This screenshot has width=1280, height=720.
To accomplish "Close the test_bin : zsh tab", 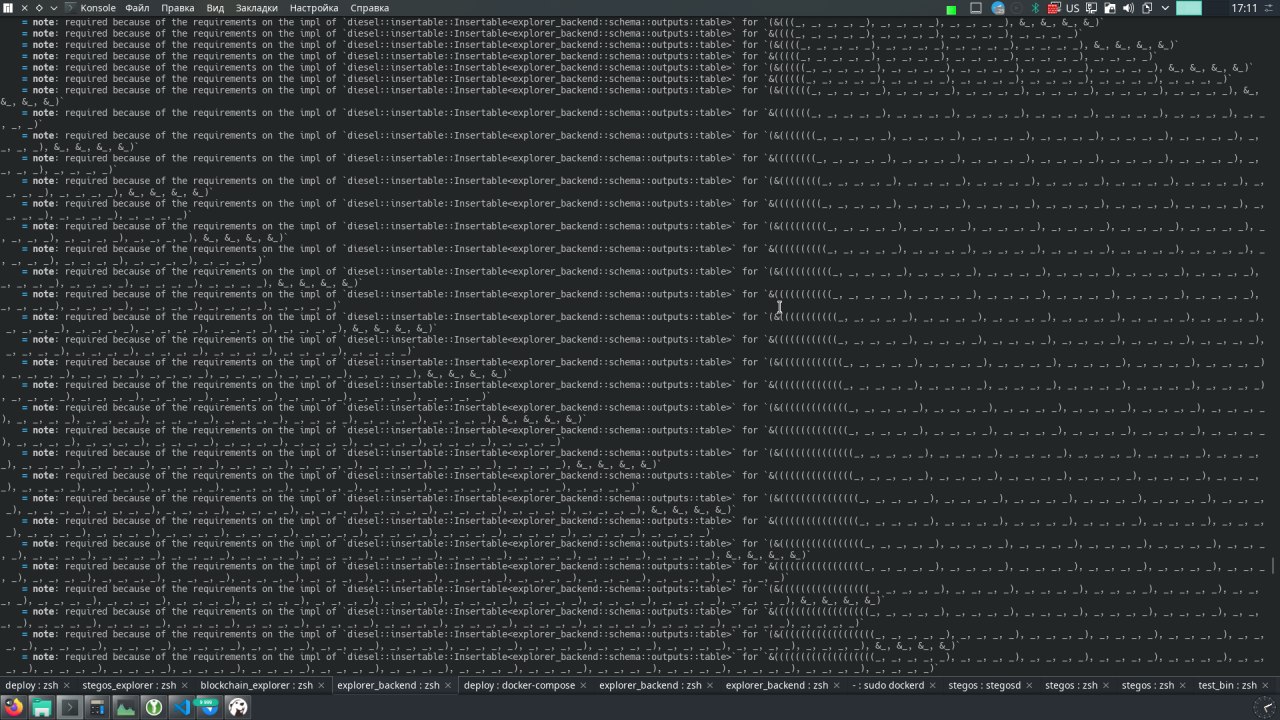I will point(1265,685).
